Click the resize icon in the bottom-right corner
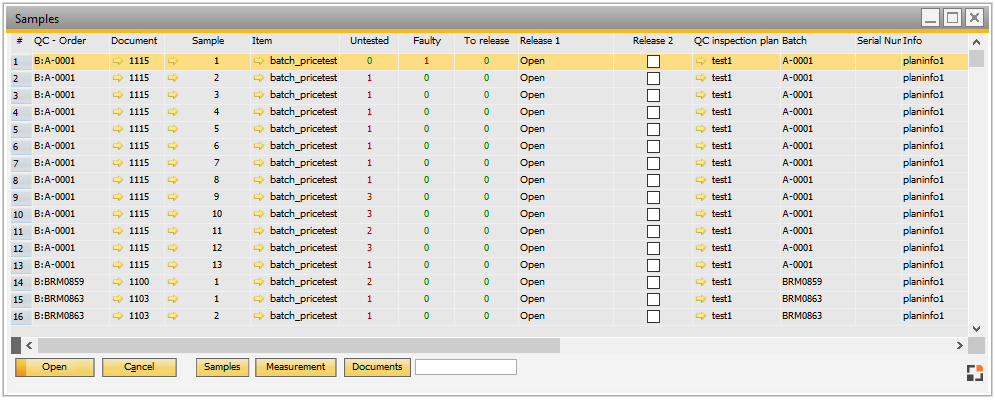995x401 pixels. pos(975,374)
